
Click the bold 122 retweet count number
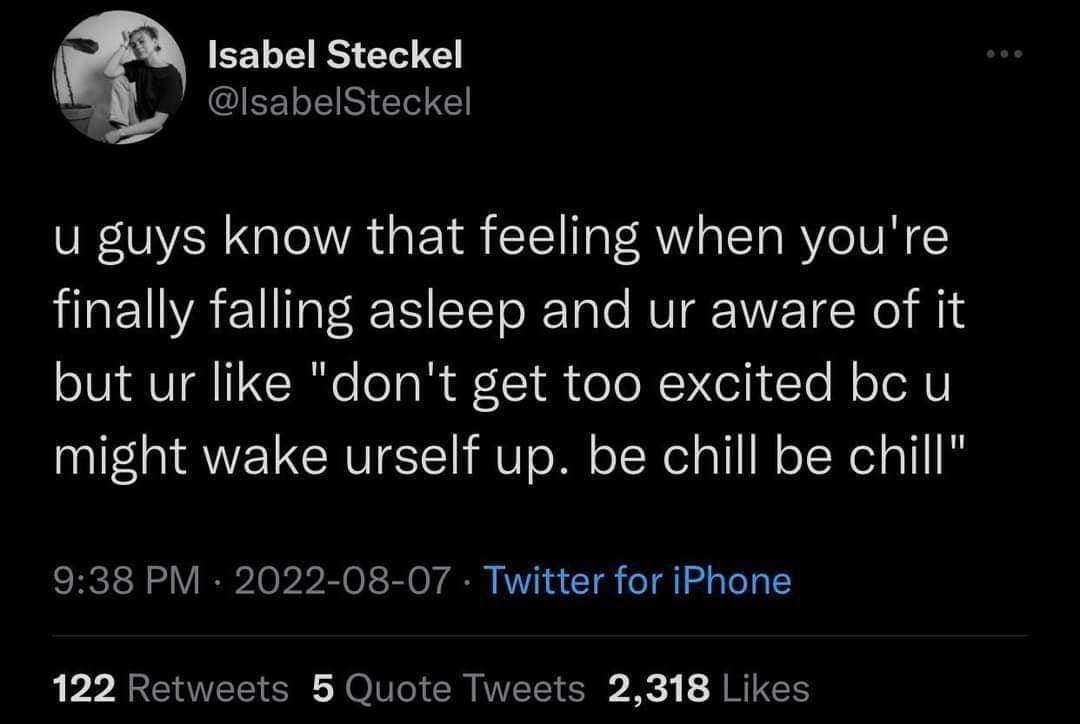click(85, 688)
